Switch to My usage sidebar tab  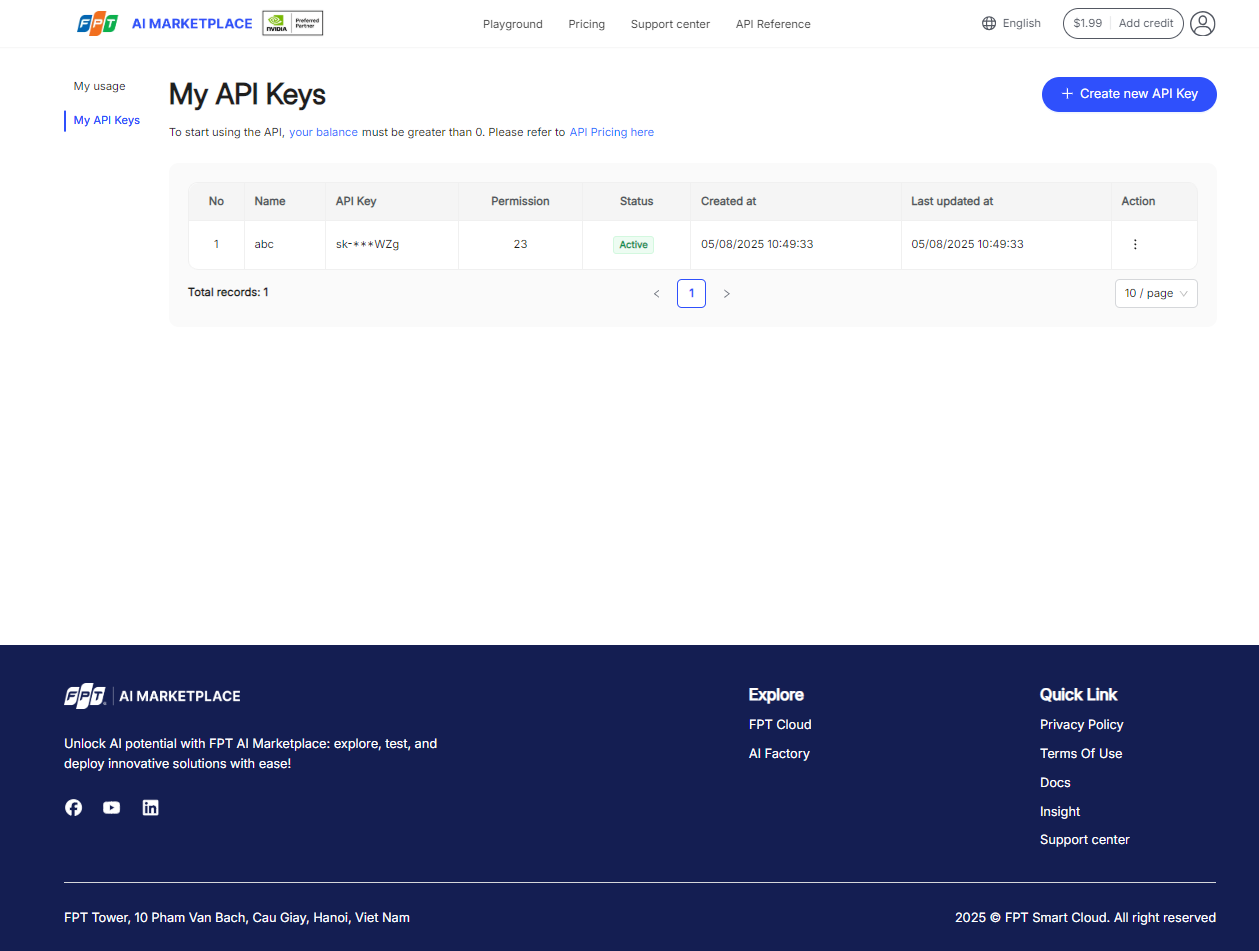[x=100, y=86]
